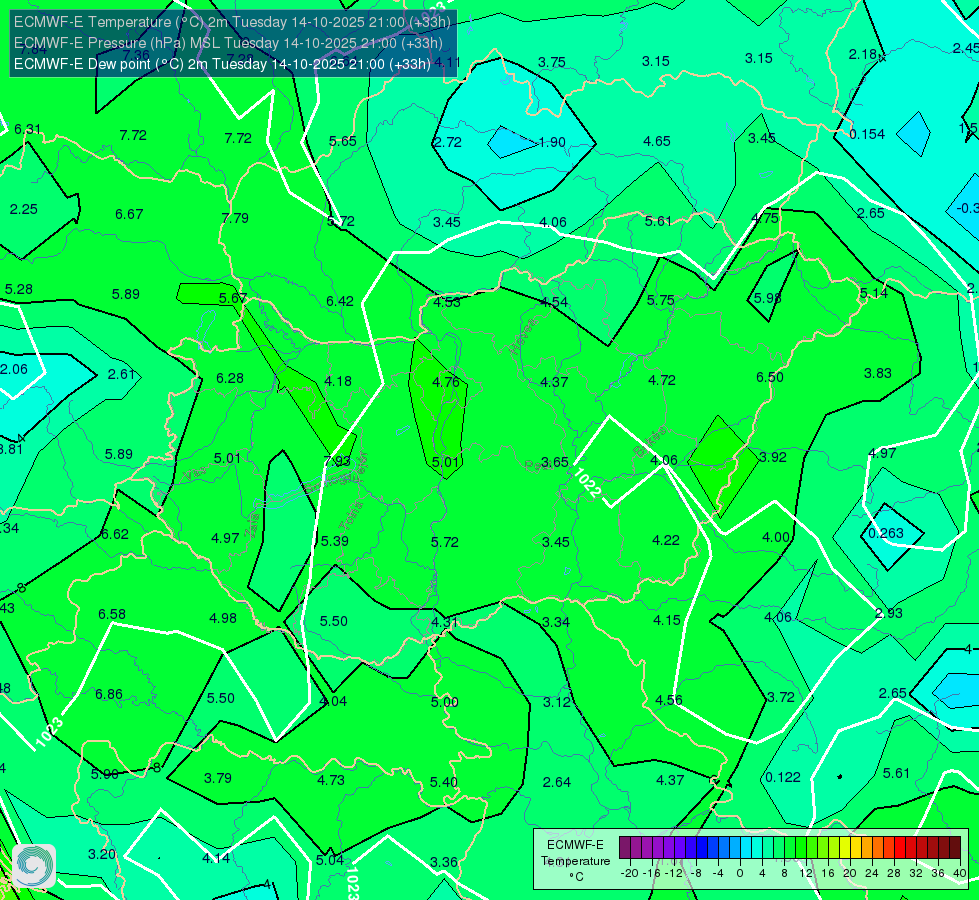979x900 pixels.
Task: Click the 5.00 dew point value
Action: 445,703
